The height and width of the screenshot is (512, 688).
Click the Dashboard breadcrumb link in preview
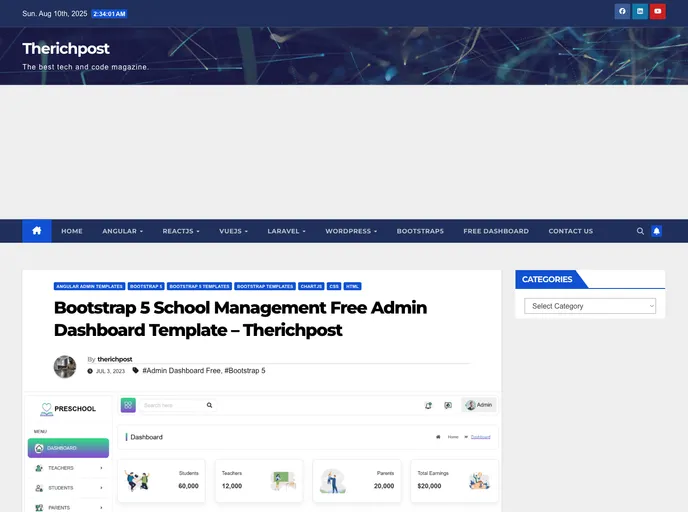[x=480, y=437]
